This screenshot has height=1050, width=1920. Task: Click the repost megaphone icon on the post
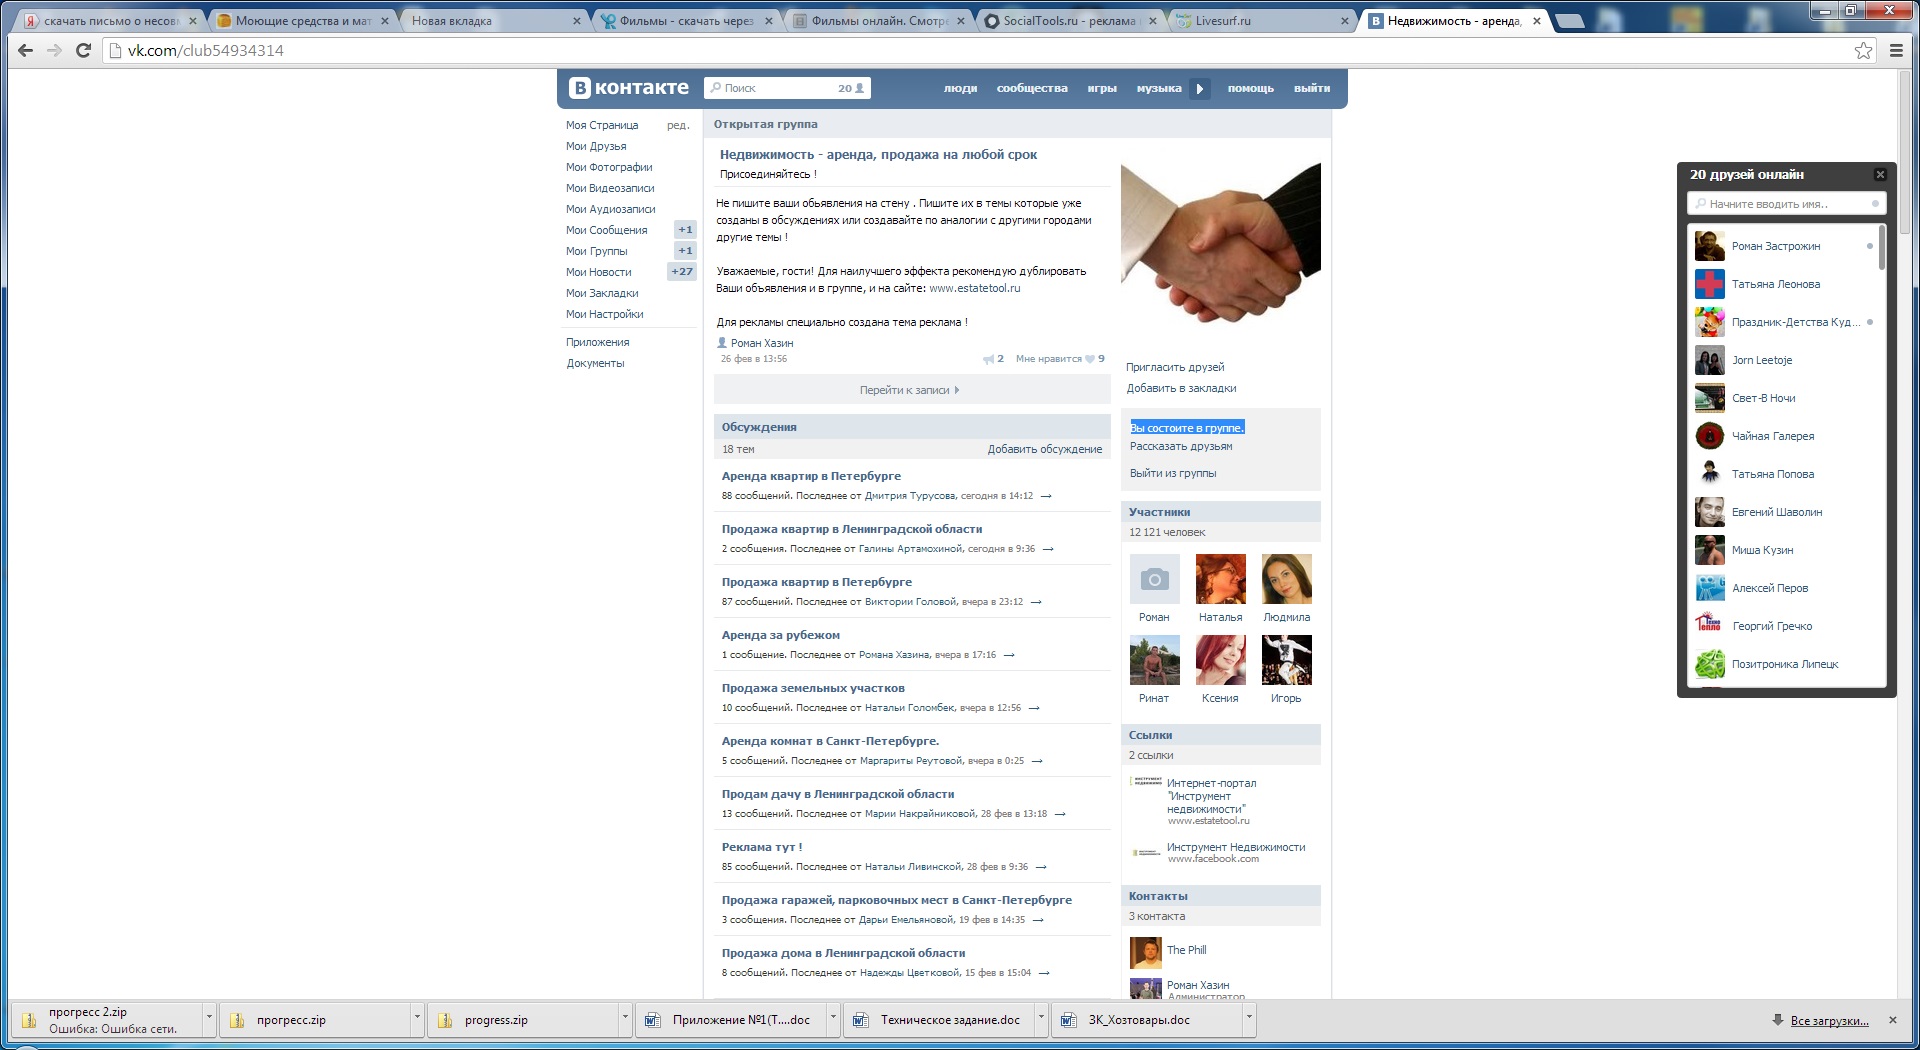[989, 359]
